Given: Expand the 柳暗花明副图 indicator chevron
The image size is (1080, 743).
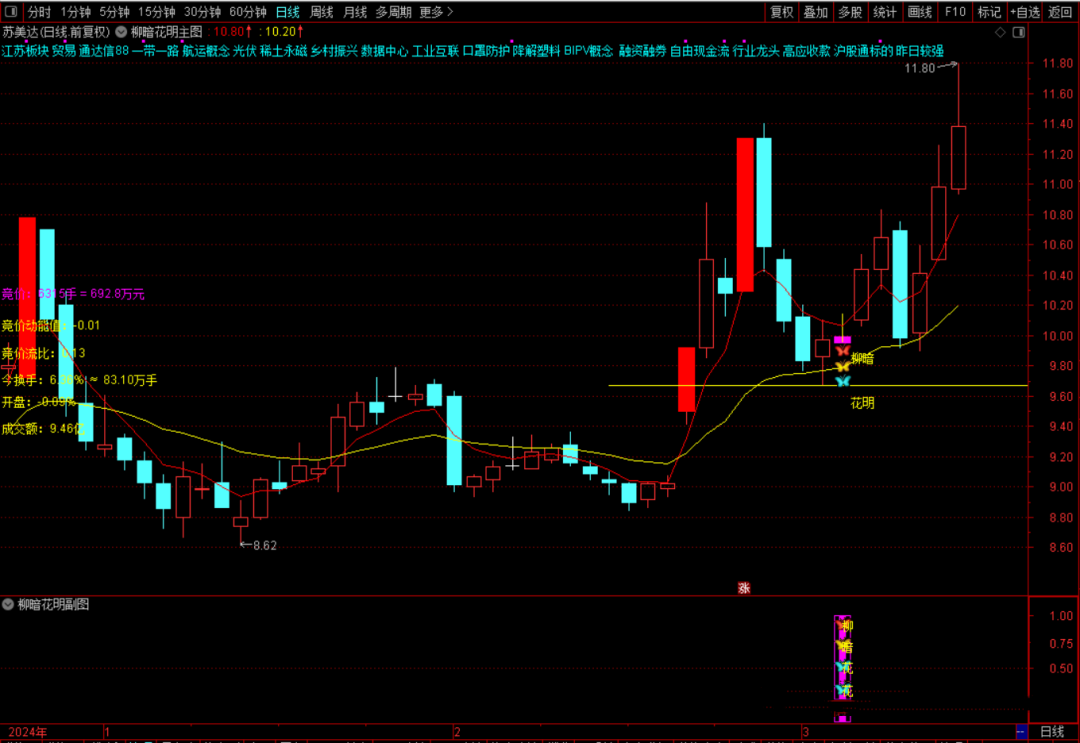Looking at the screenshot, I should coord(8,605).
